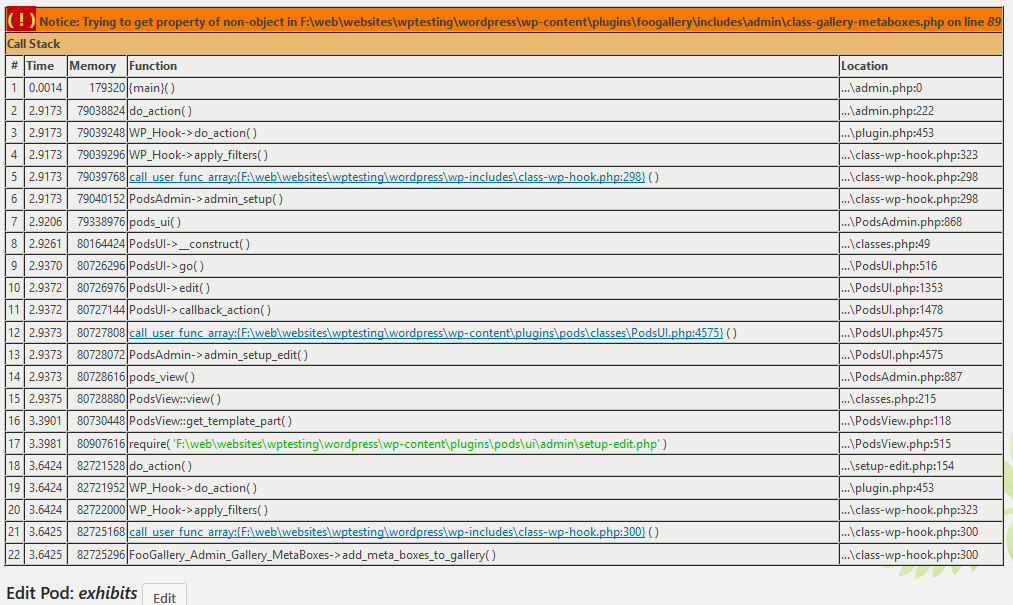Click the Edit Pod: exhibits heading
The image size is (1013, 605).
coord(72,593)
